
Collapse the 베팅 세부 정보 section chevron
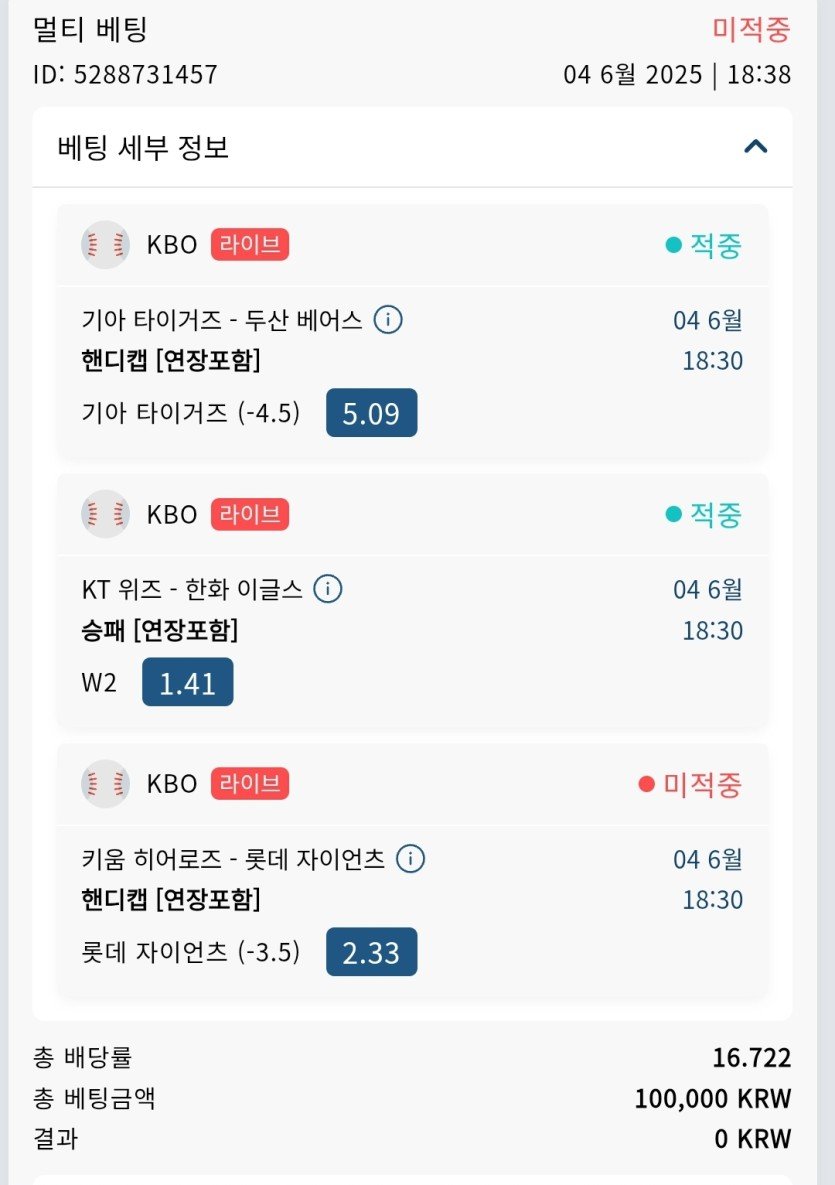[x=756, y=148]
